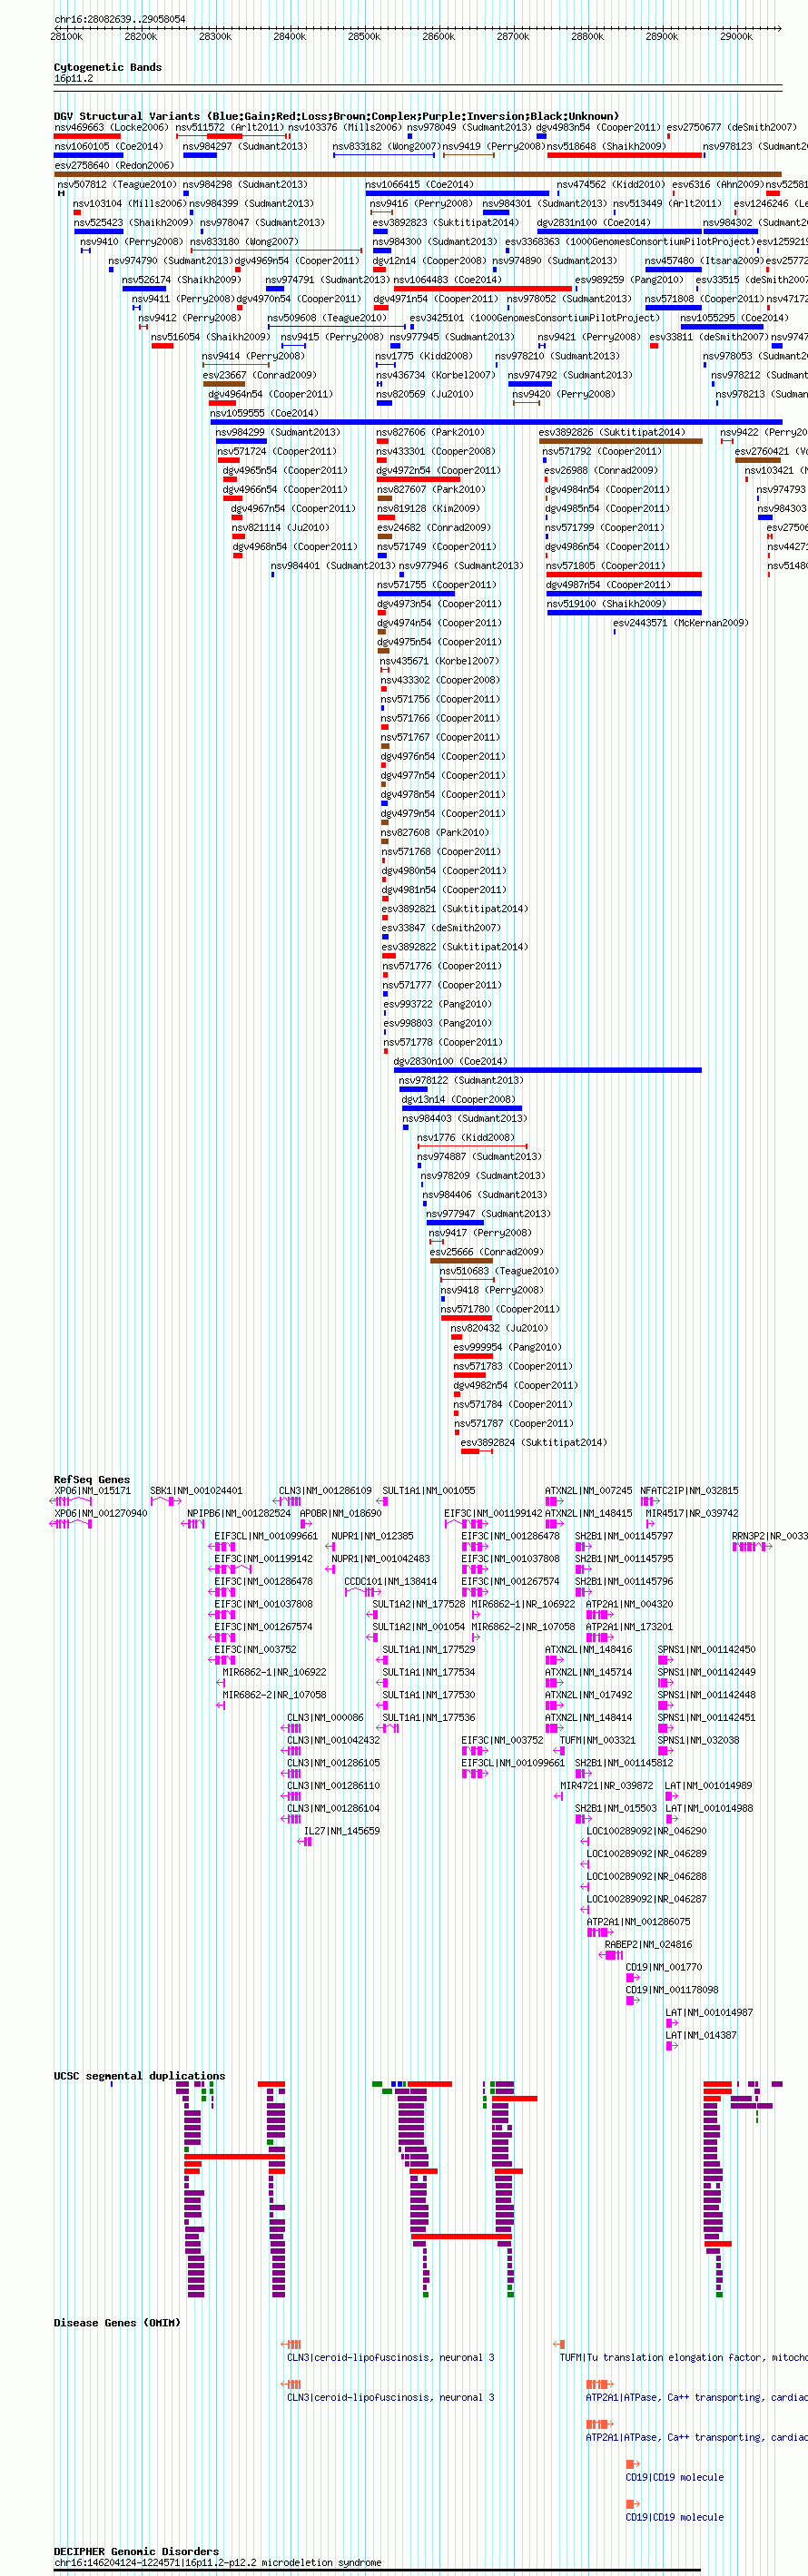
Task: Select variant esv33847 (deSmith2007)
Action: [441, 927]
